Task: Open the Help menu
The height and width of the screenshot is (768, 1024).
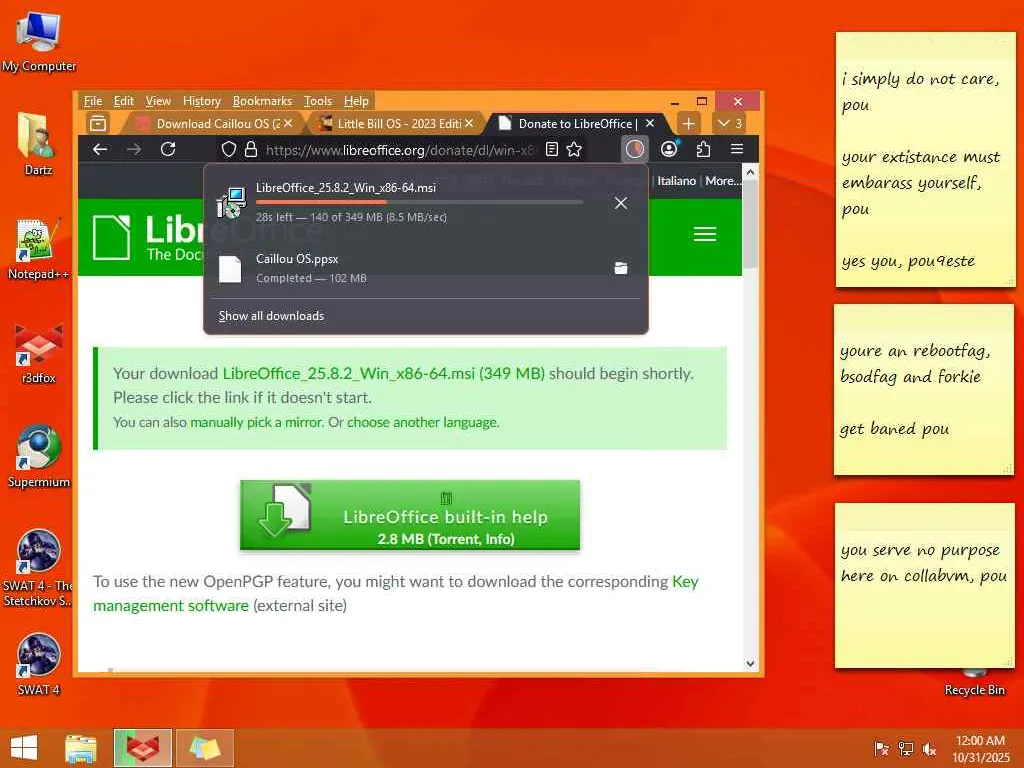Action: pos(356,101)
